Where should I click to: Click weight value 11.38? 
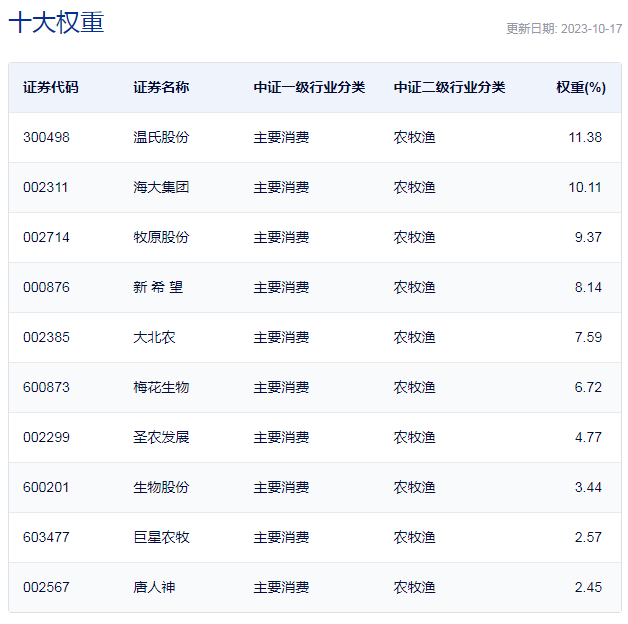(585, 137)
